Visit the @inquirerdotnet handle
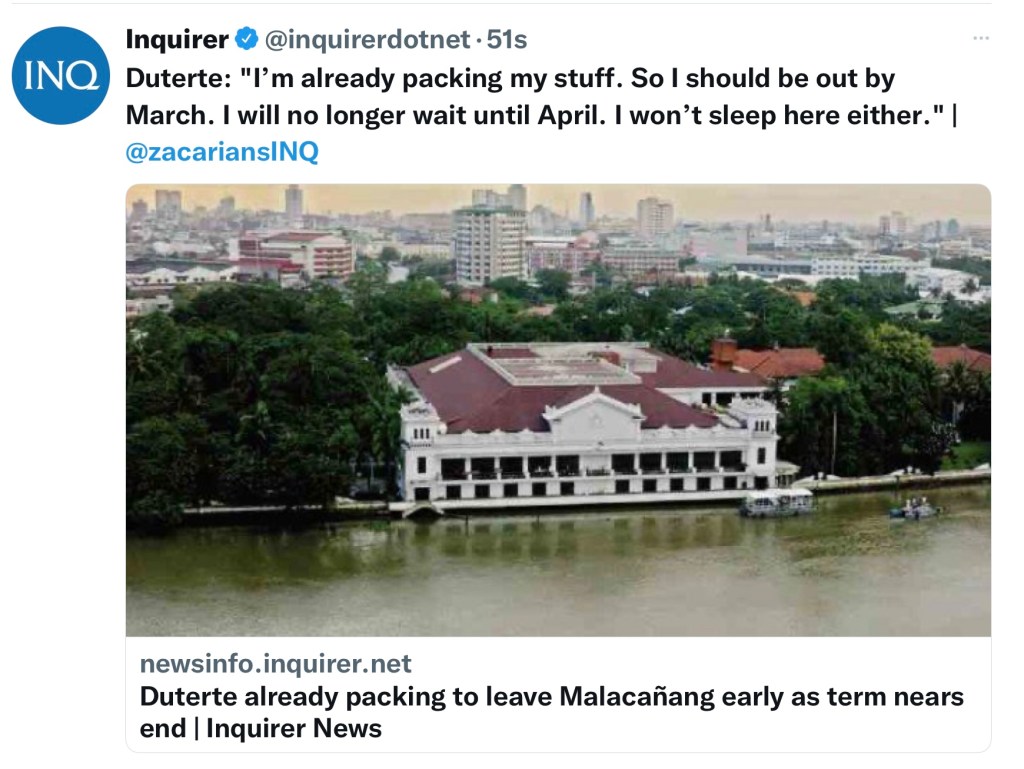Screen dimensions: 1024x769 [366, 40]
